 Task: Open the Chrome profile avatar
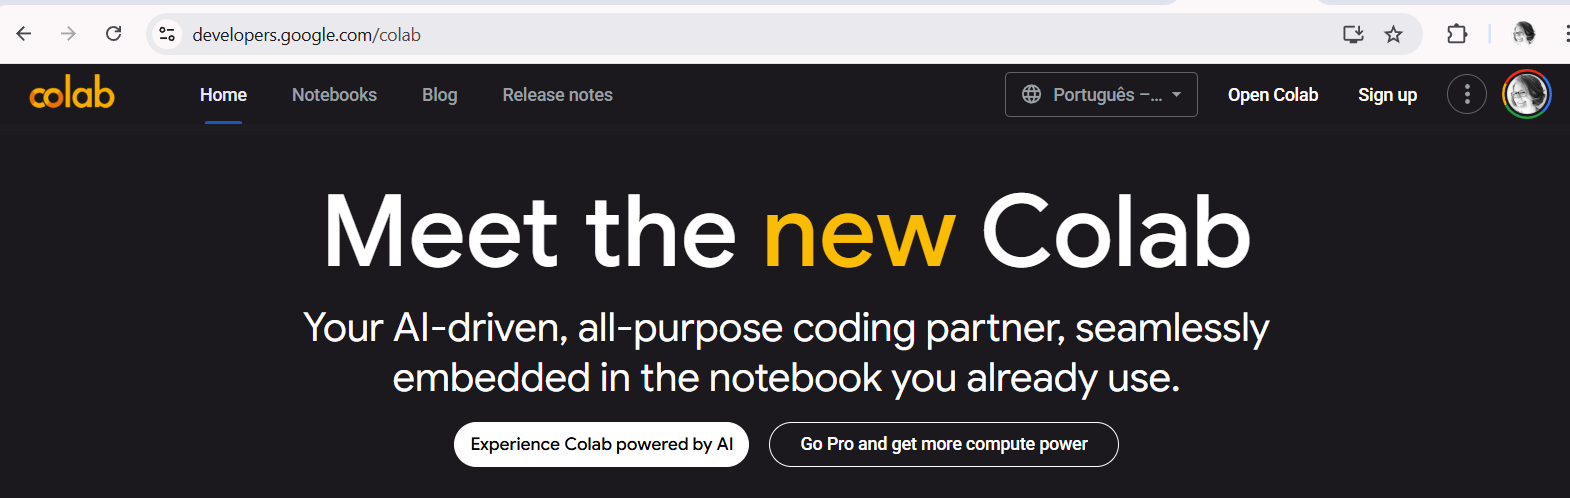[x=1523, y=34]
